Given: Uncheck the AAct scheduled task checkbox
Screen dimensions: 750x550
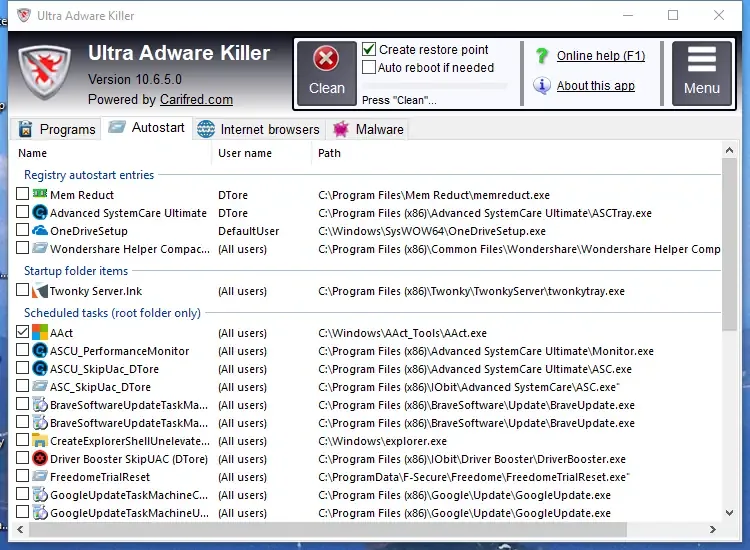Looking at the screenshot, I should pos(22,331).
